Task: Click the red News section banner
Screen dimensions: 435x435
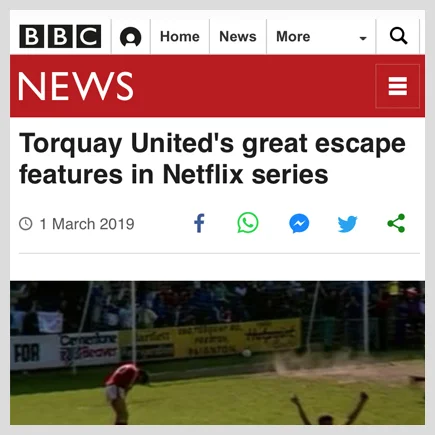Action: tap(217, 86)
